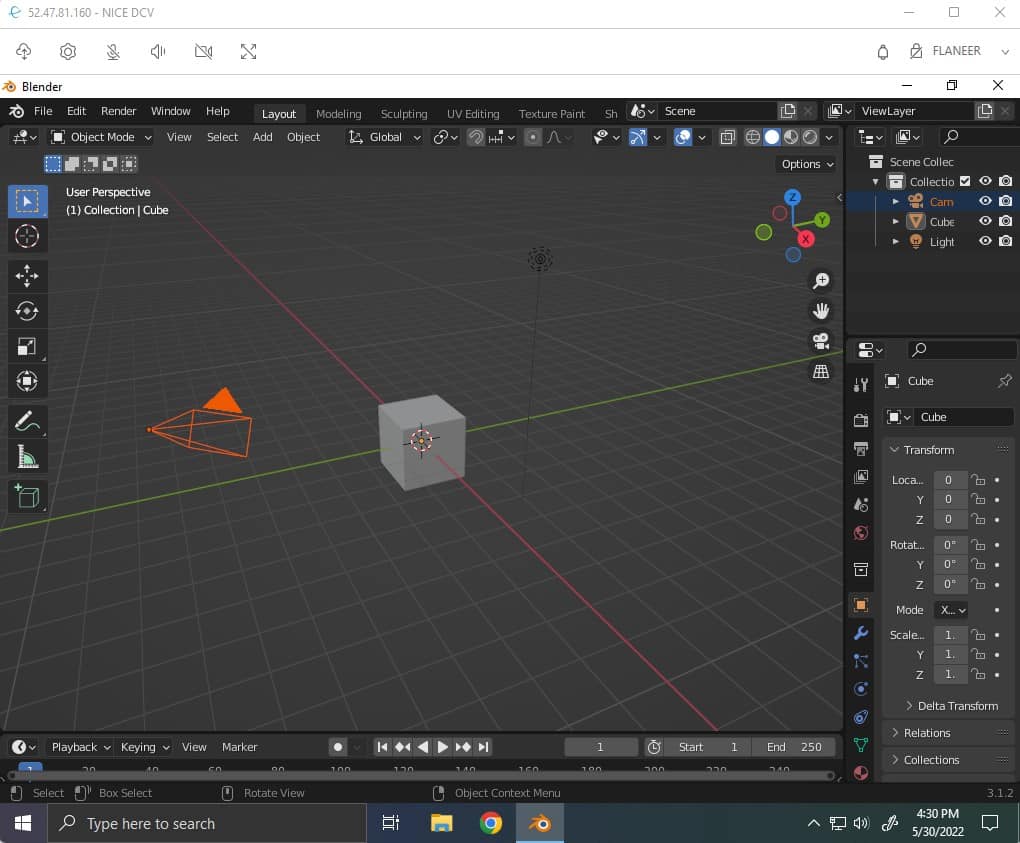Viewport: 1020px width, 843px height.
Task: Switch to orthographic grid view icon
Action: coord(821,372)
